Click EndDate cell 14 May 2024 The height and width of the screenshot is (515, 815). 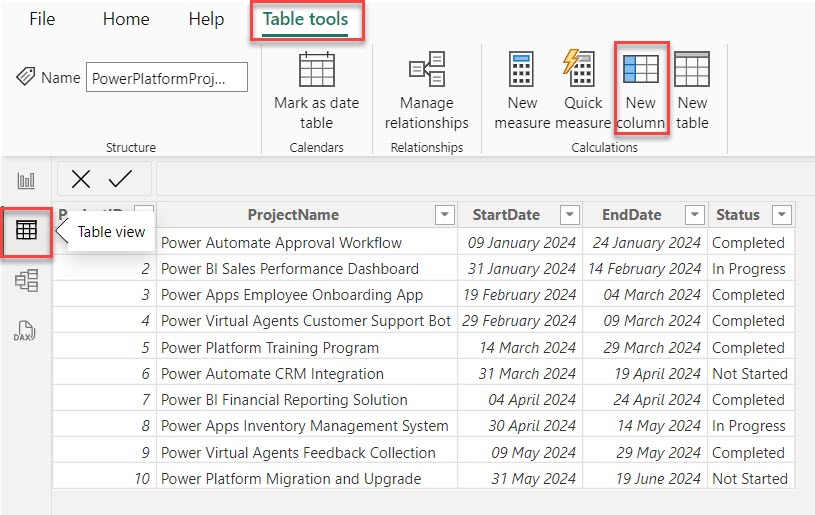click(x=645, y=426)
